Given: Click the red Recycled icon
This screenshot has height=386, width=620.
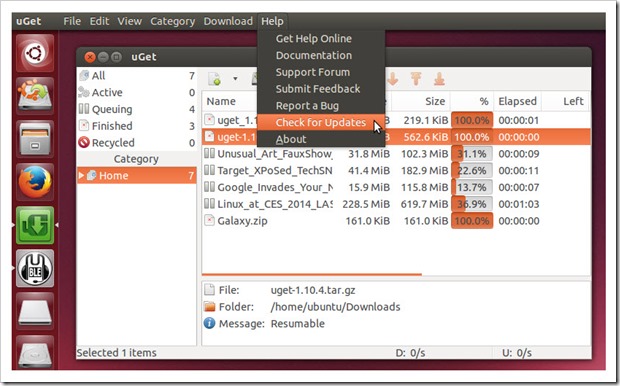Looking at the screenshot, I should coord(84,142).
